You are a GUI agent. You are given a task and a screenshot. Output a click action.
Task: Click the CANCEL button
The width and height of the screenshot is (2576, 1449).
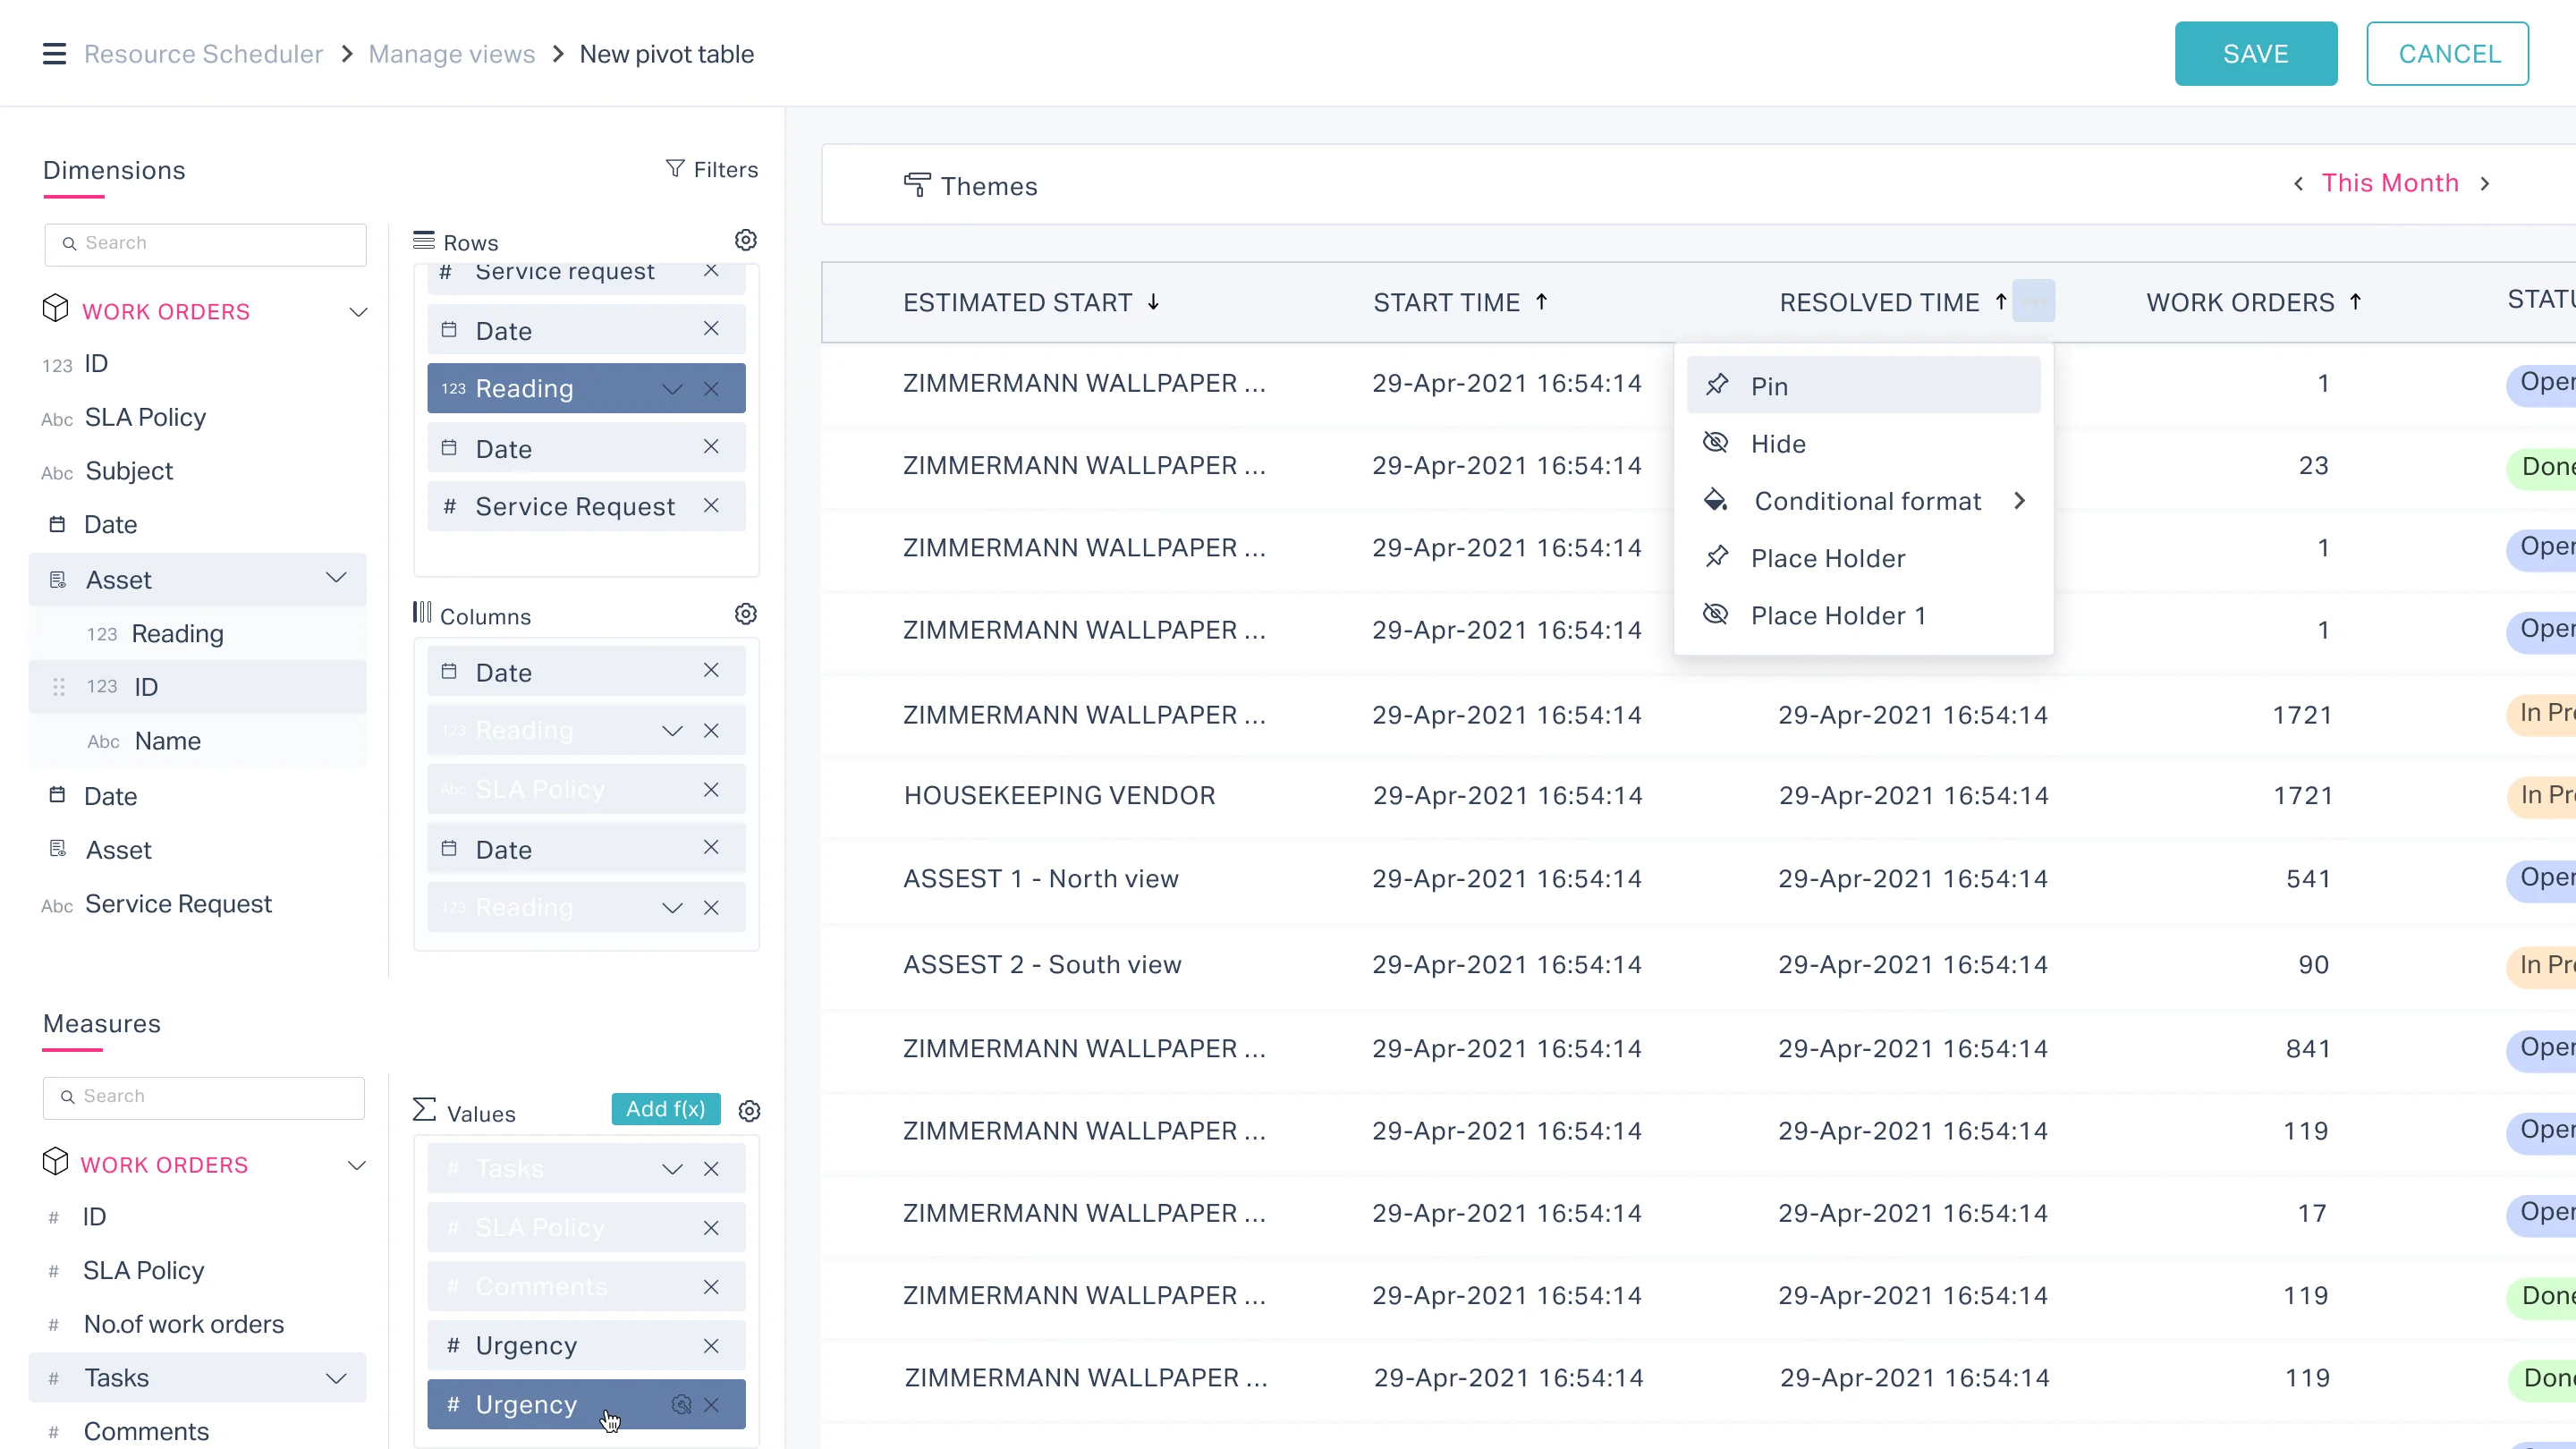pyautogui.click(x=2447, y=54)
